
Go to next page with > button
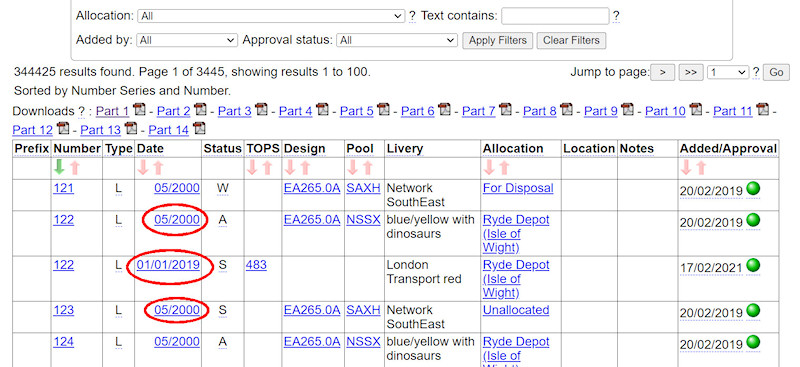pyautogui.click(x=662, y=72)
